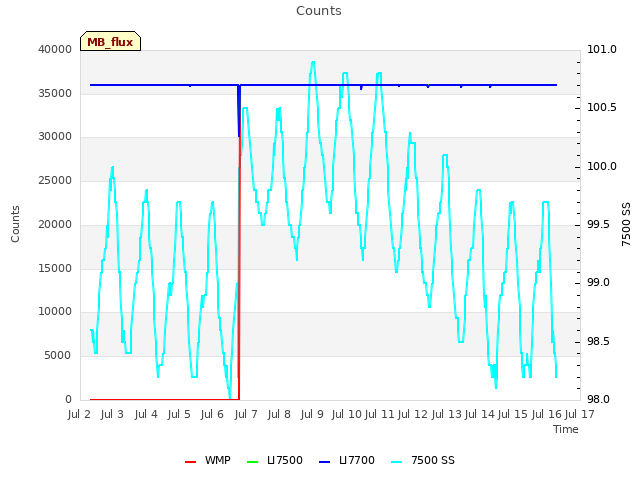Viewport: 640px width, 480px height.
Task: Click the green LI7500 legend color marker
Action: [253, 462]
